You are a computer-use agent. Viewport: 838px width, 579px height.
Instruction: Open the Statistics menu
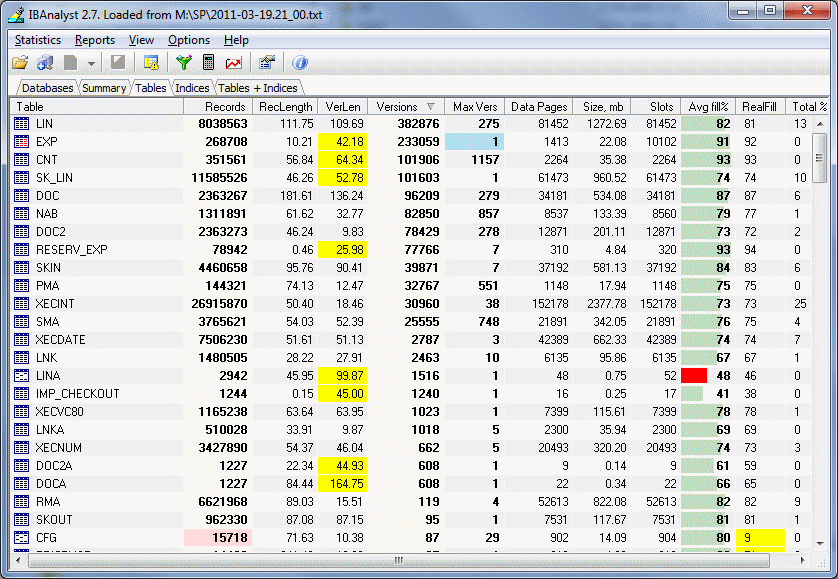pos(38,40)
